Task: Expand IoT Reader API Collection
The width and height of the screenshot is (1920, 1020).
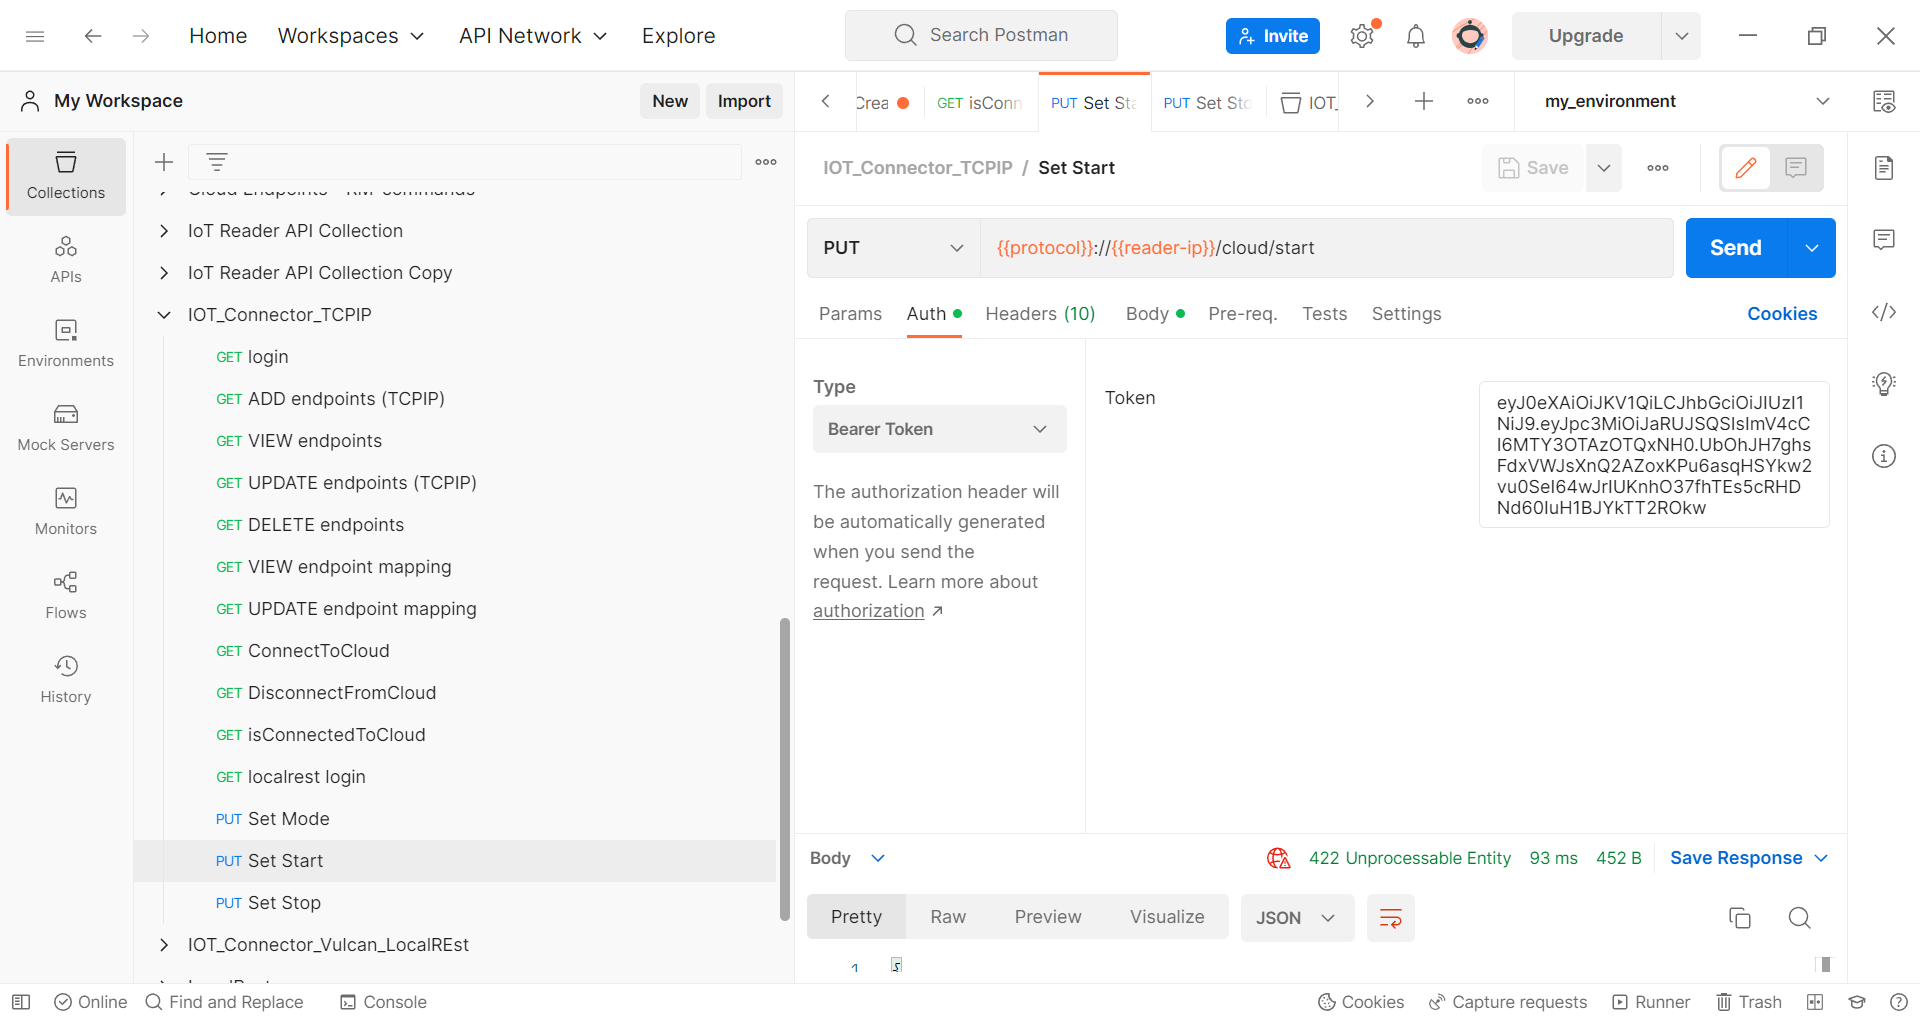Action: (164, 231)
